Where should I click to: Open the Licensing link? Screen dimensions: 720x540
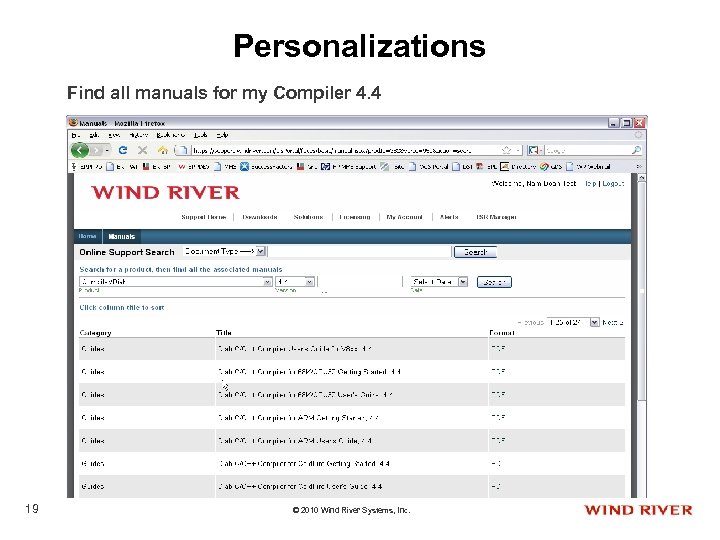(354, 217)
